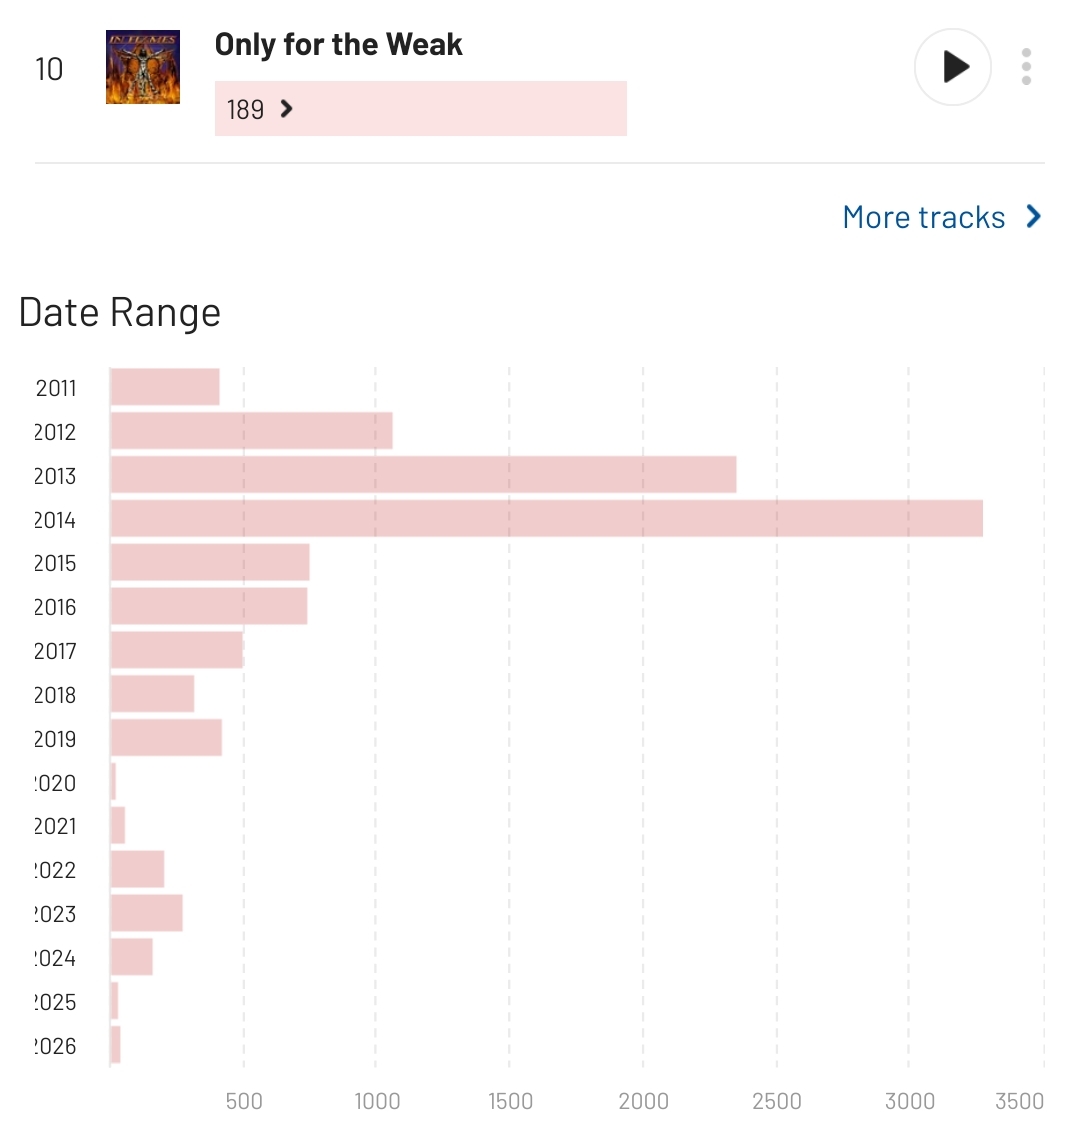The width and height of the screenshot is (1080, 1123).
Task: Select the 2017 bar in the chart
Action: pyautogui.click(x=177, y=650)
